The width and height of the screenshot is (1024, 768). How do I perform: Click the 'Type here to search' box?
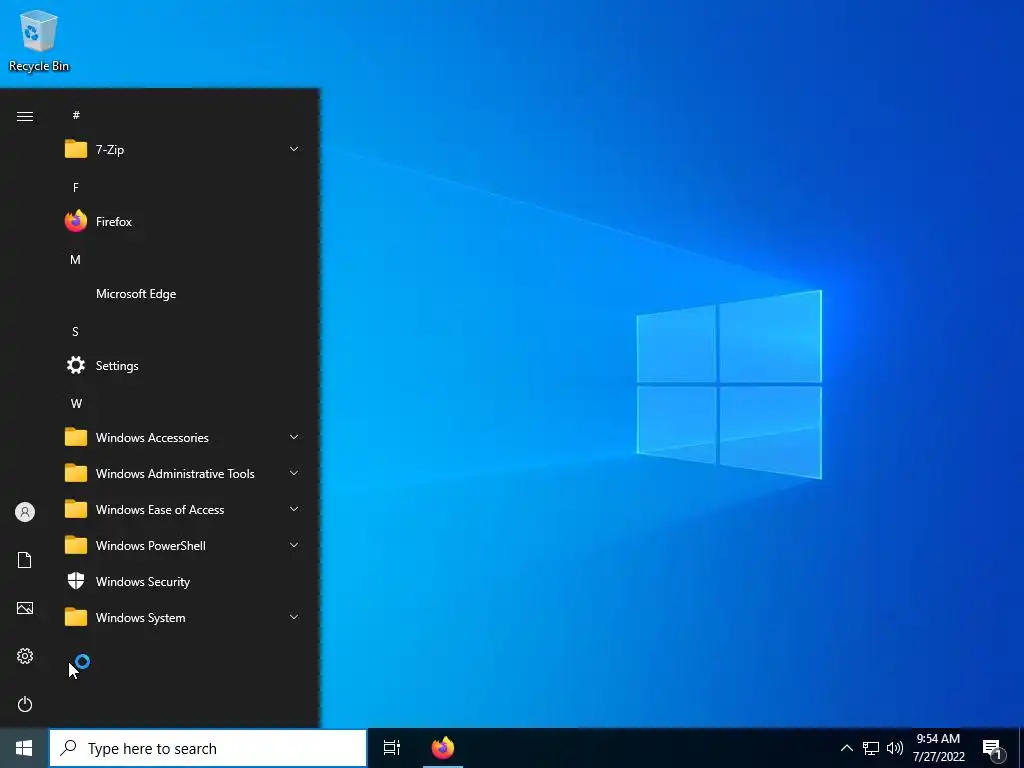point(208,748)
